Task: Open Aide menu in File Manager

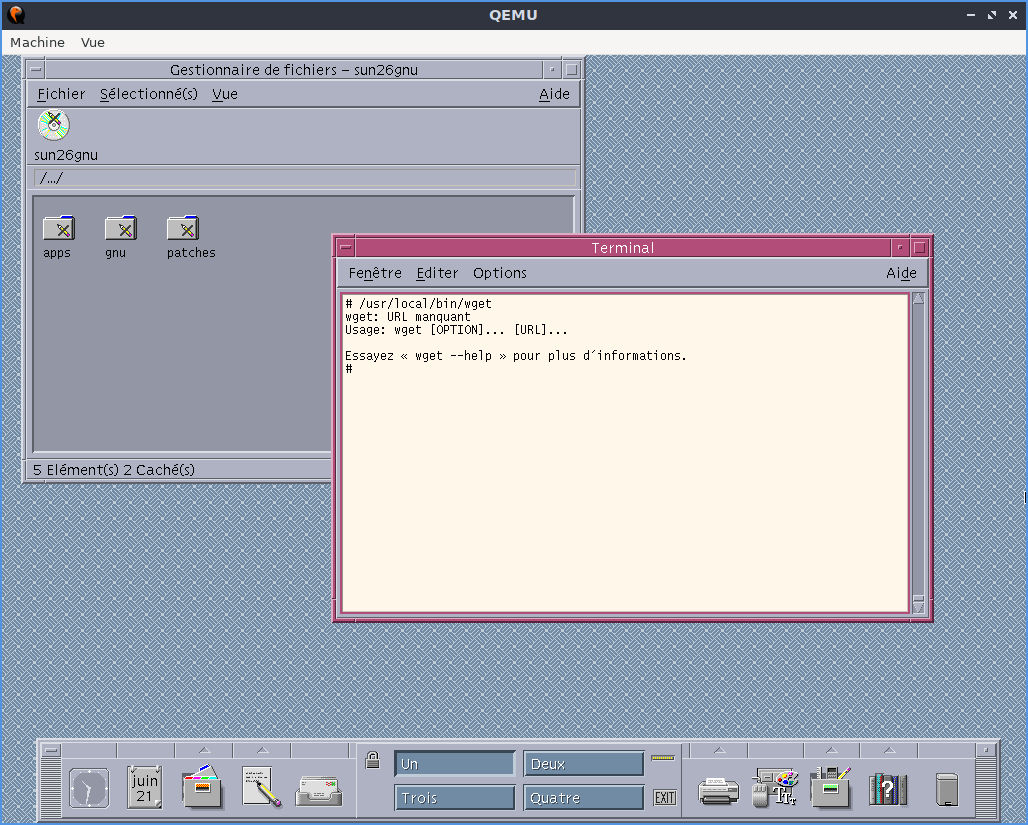Action: tap(554, 94)
